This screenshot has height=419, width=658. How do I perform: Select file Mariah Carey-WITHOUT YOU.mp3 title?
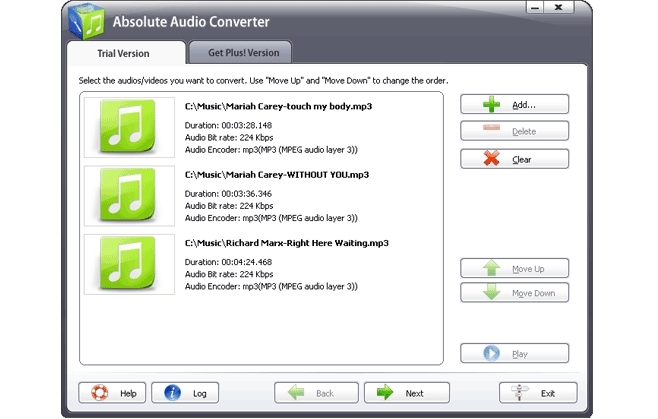[277, 175]
